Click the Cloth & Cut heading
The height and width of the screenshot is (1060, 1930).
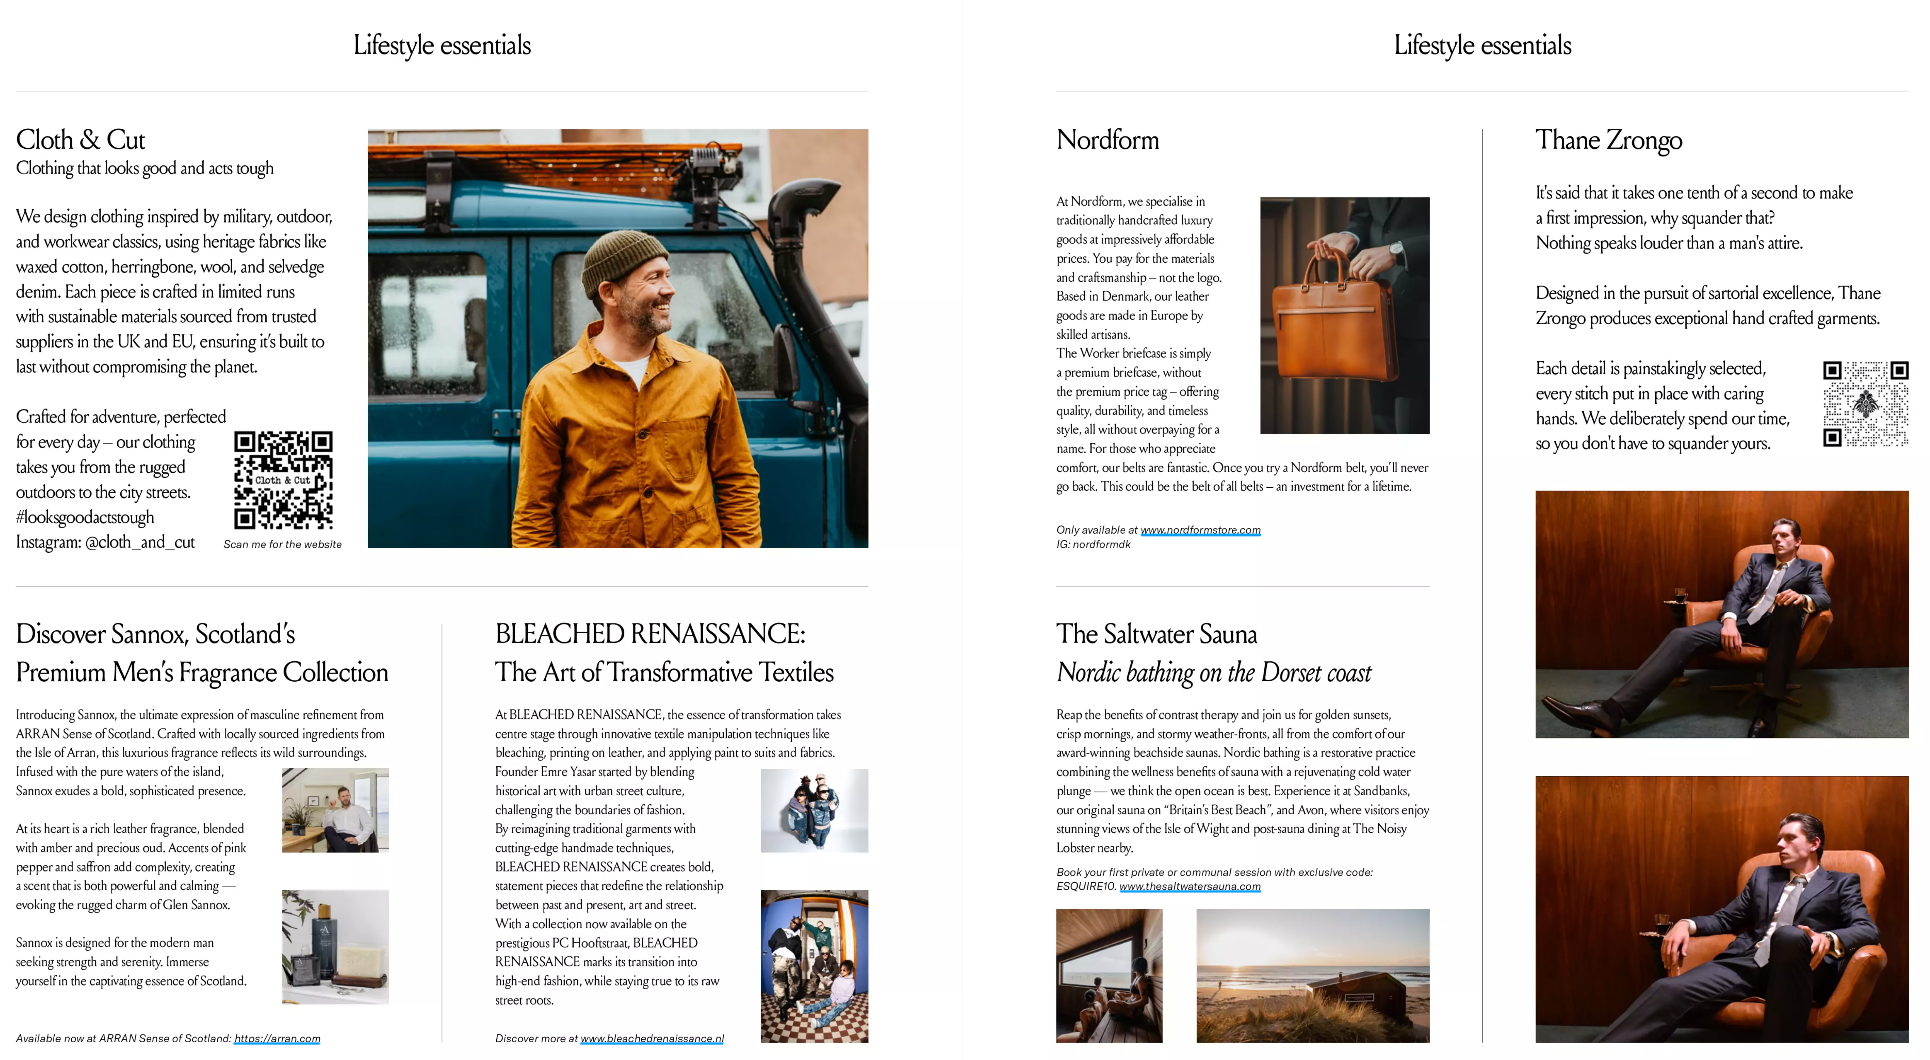click(81, 140)
